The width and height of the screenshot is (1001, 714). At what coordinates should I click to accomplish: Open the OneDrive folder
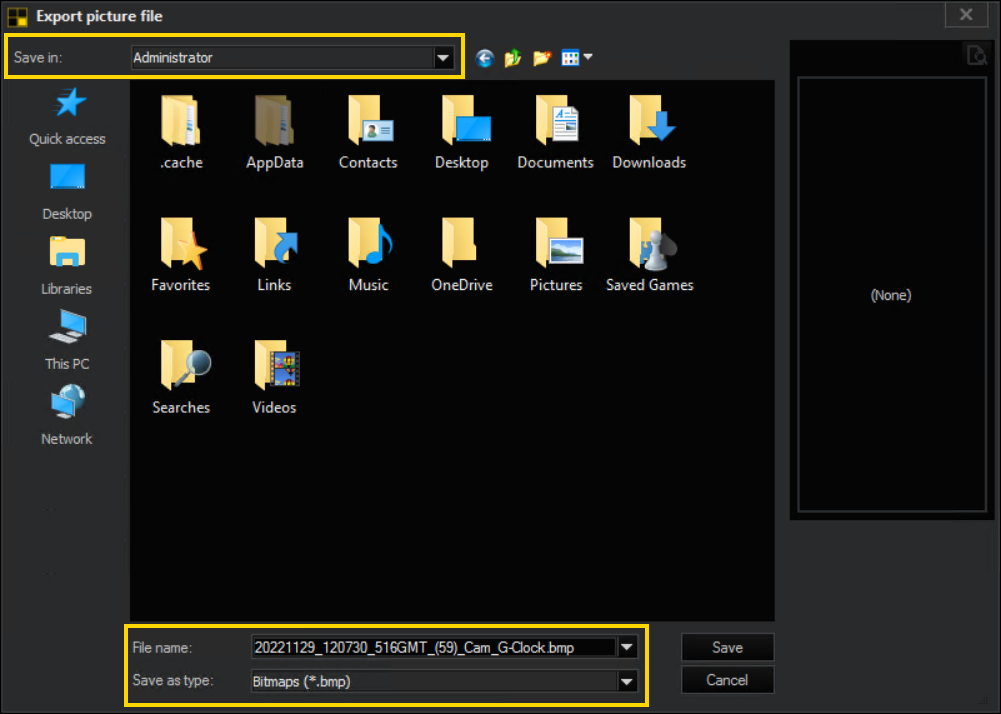[461, 254]
